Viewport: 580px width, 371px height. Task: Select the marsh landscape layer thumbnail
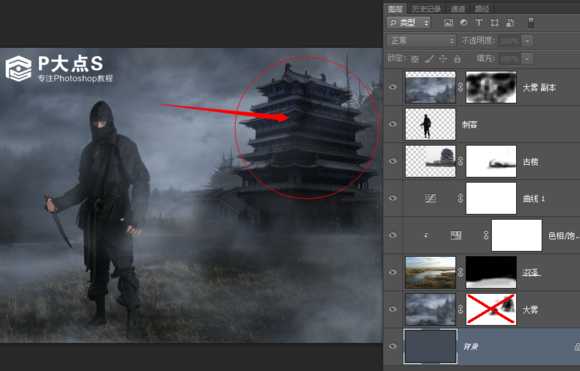coord(431,273)
